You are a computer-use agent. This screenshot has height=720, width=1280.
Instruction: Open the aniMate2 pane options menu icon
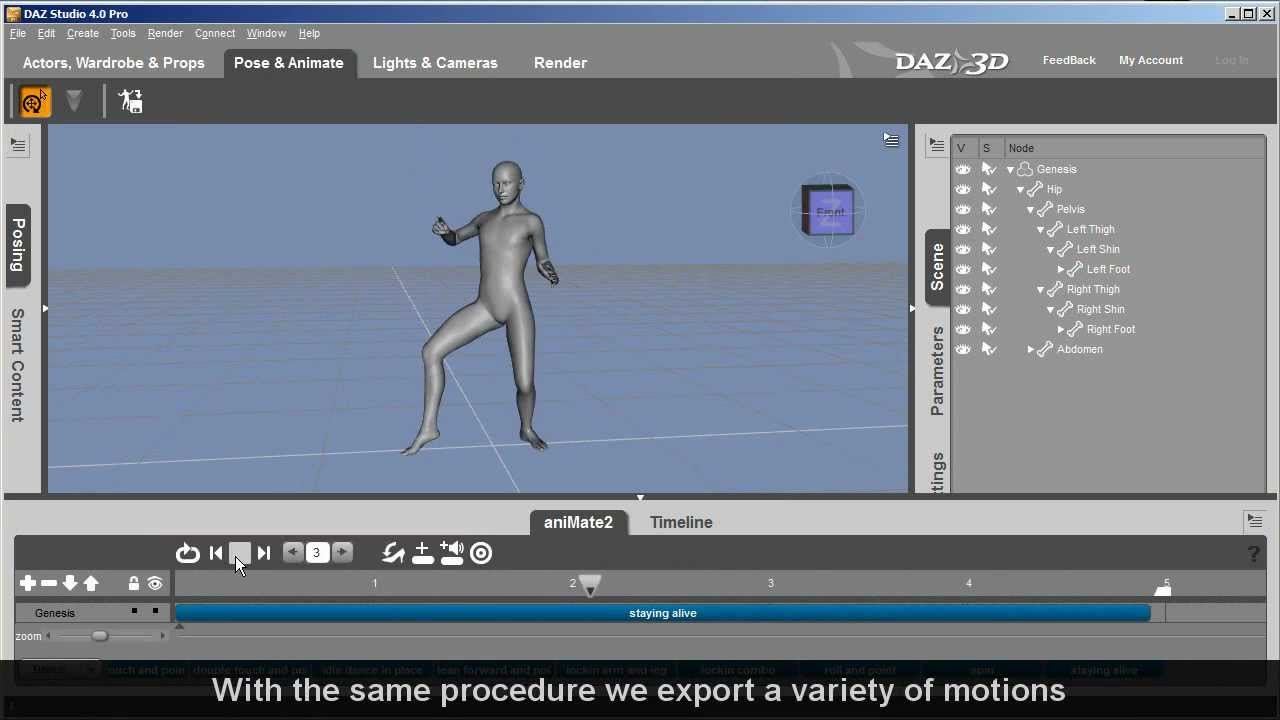[x=1254, y=521]
